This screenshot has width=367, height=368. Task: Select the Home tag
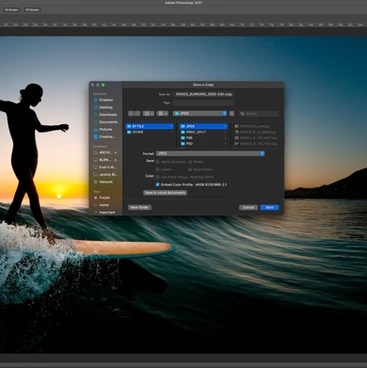click(x=102, y=205)
